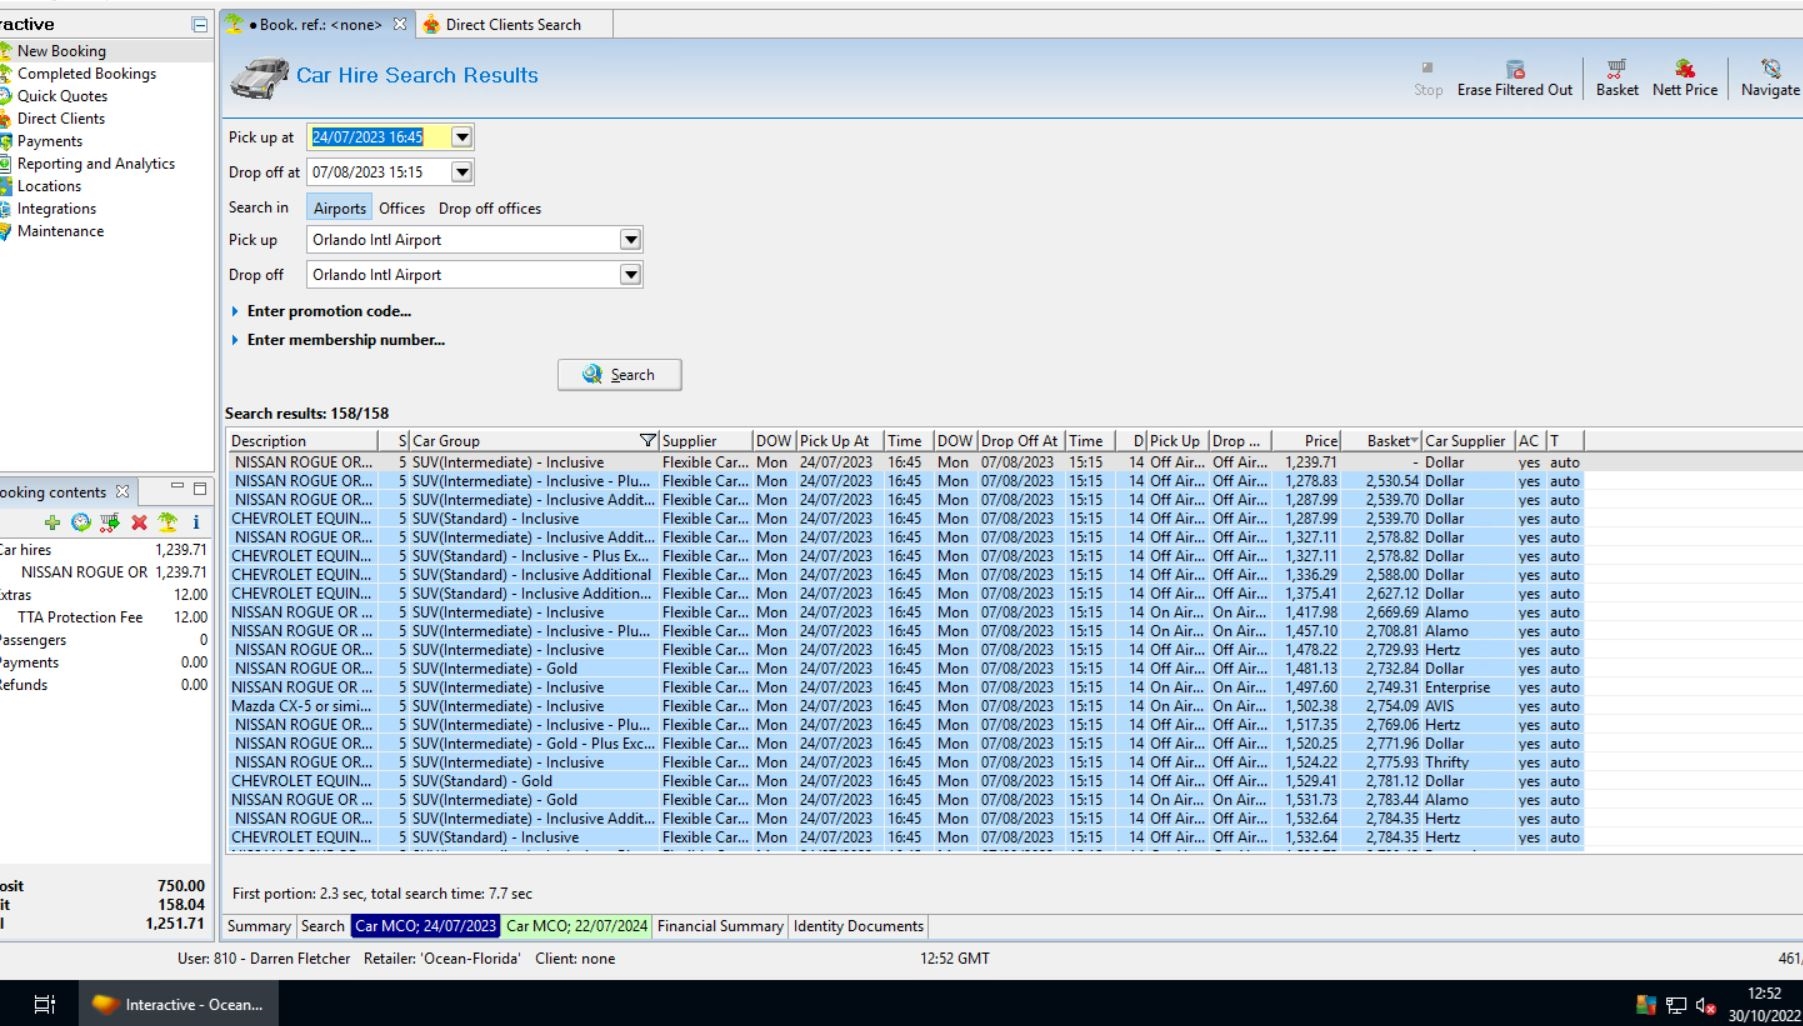
Task: Click the muted volume icon in system tray
Action: coord(1706,1005)
